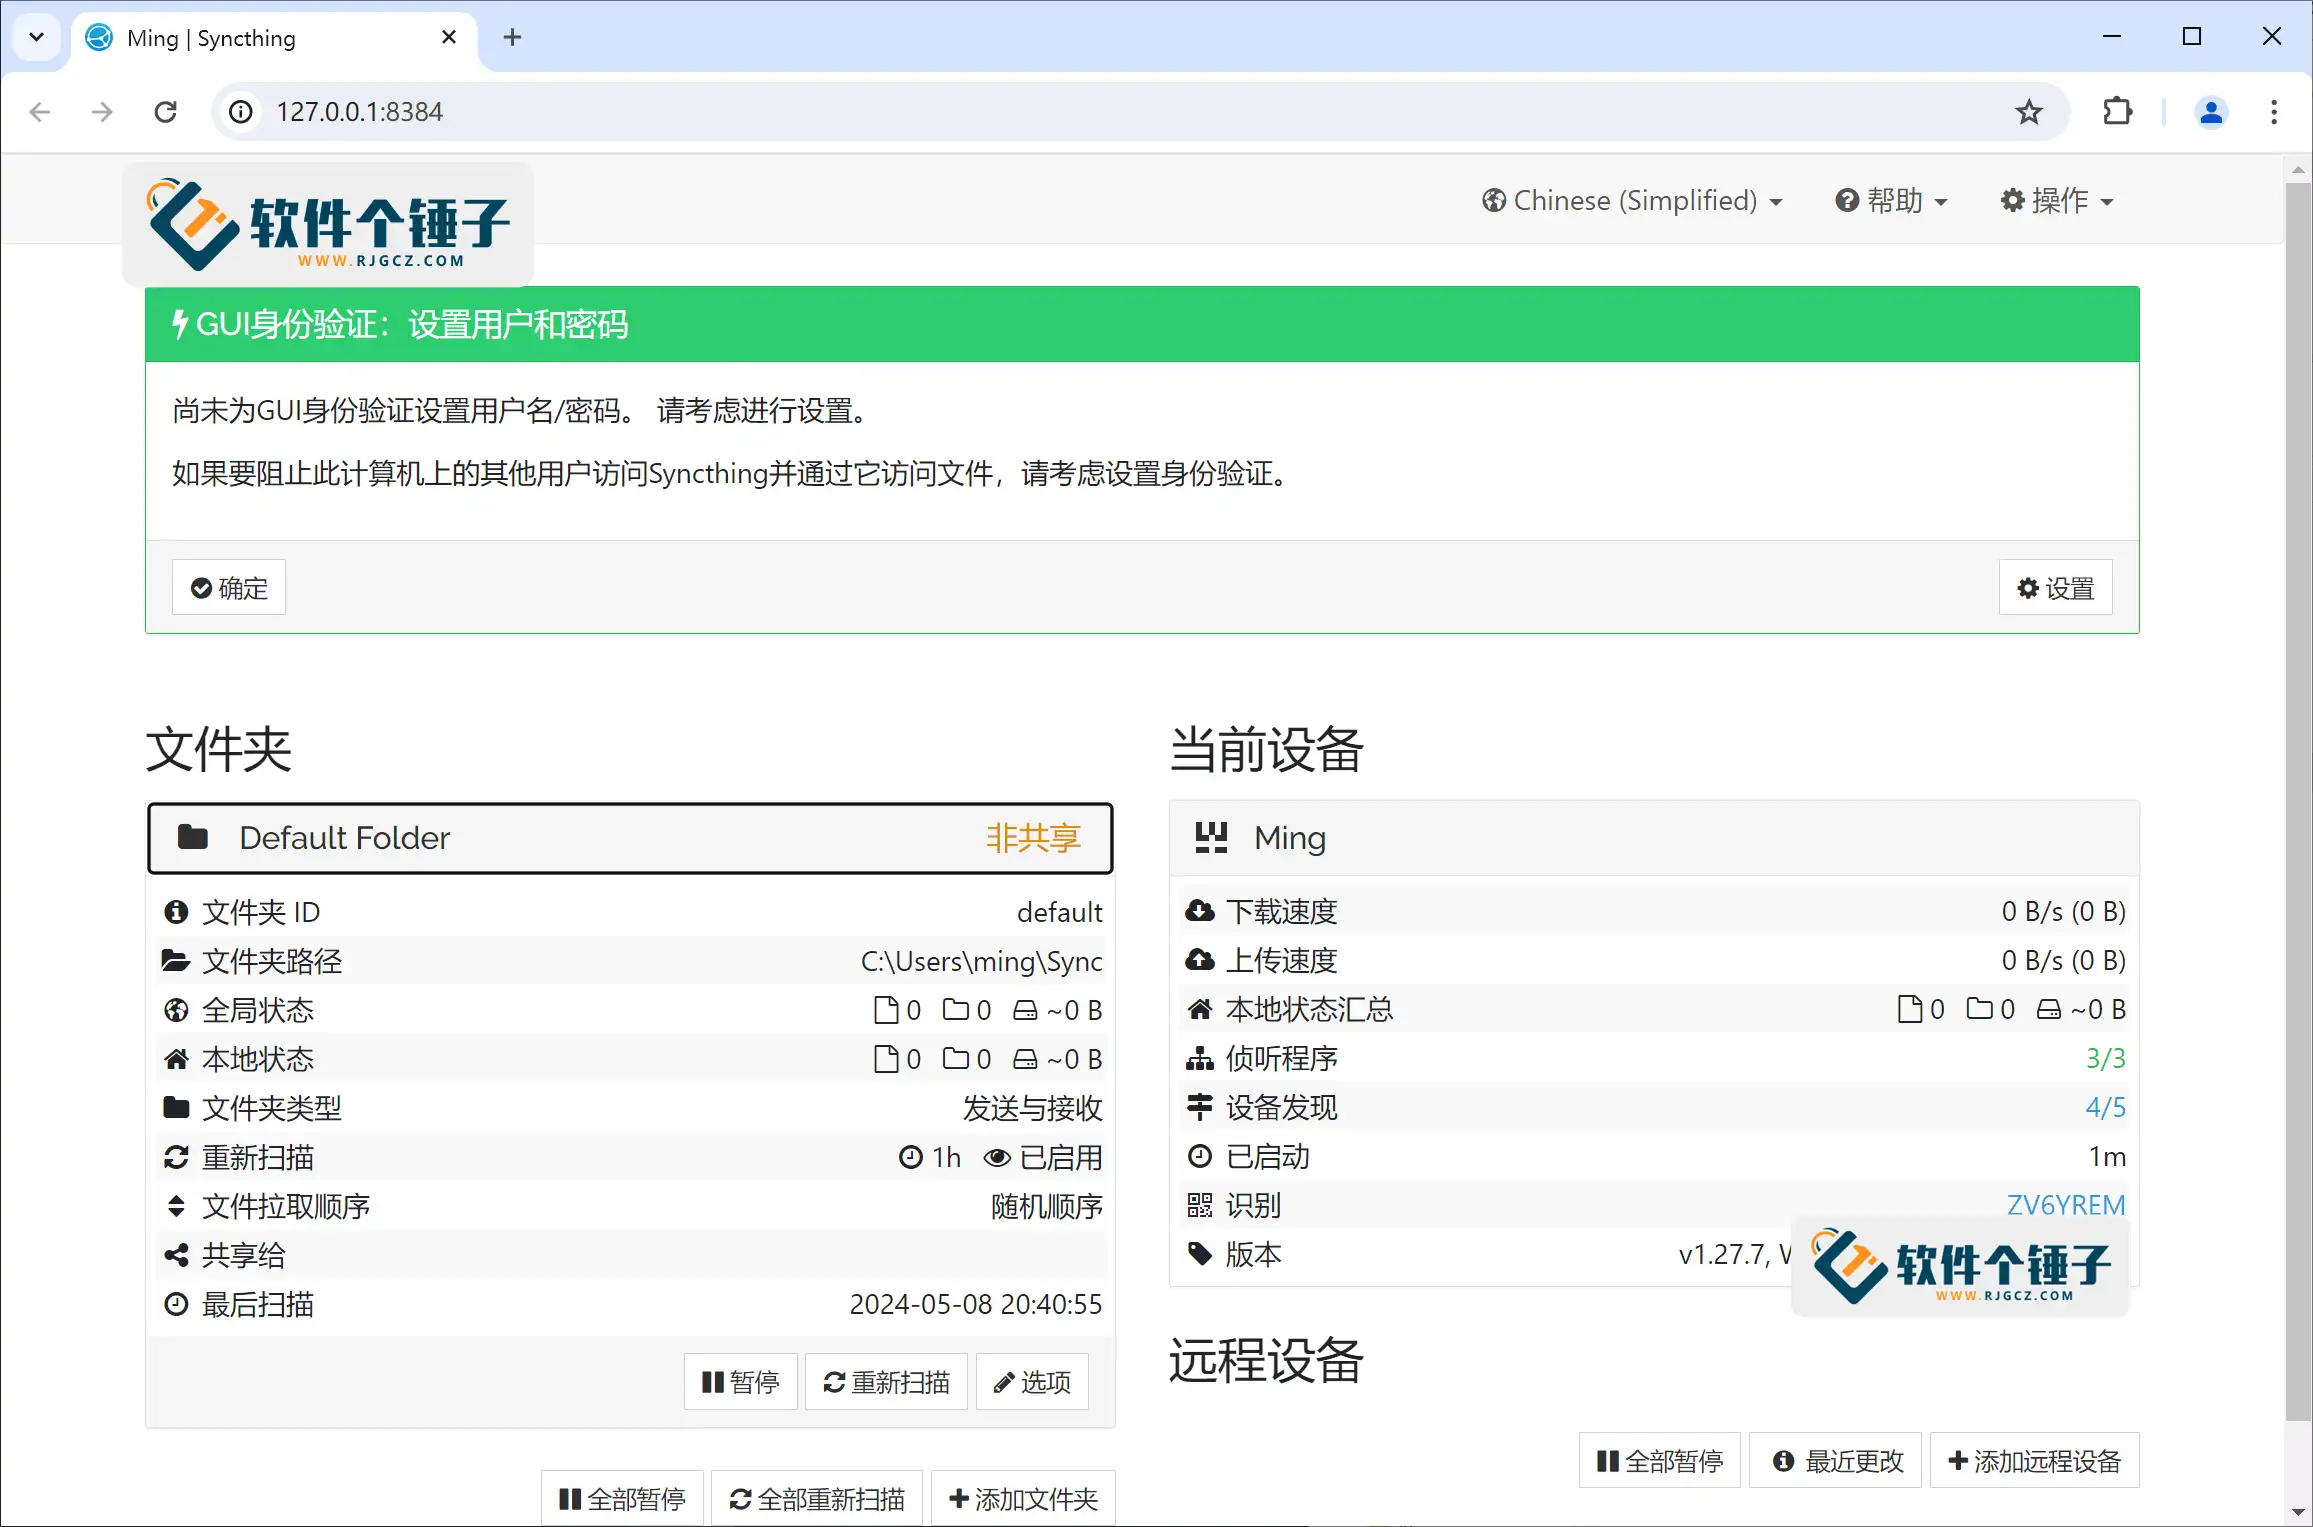2313x1527 pixels.
Task: Click the 重新扫描 button for Default Folder
Action: 886,1382
